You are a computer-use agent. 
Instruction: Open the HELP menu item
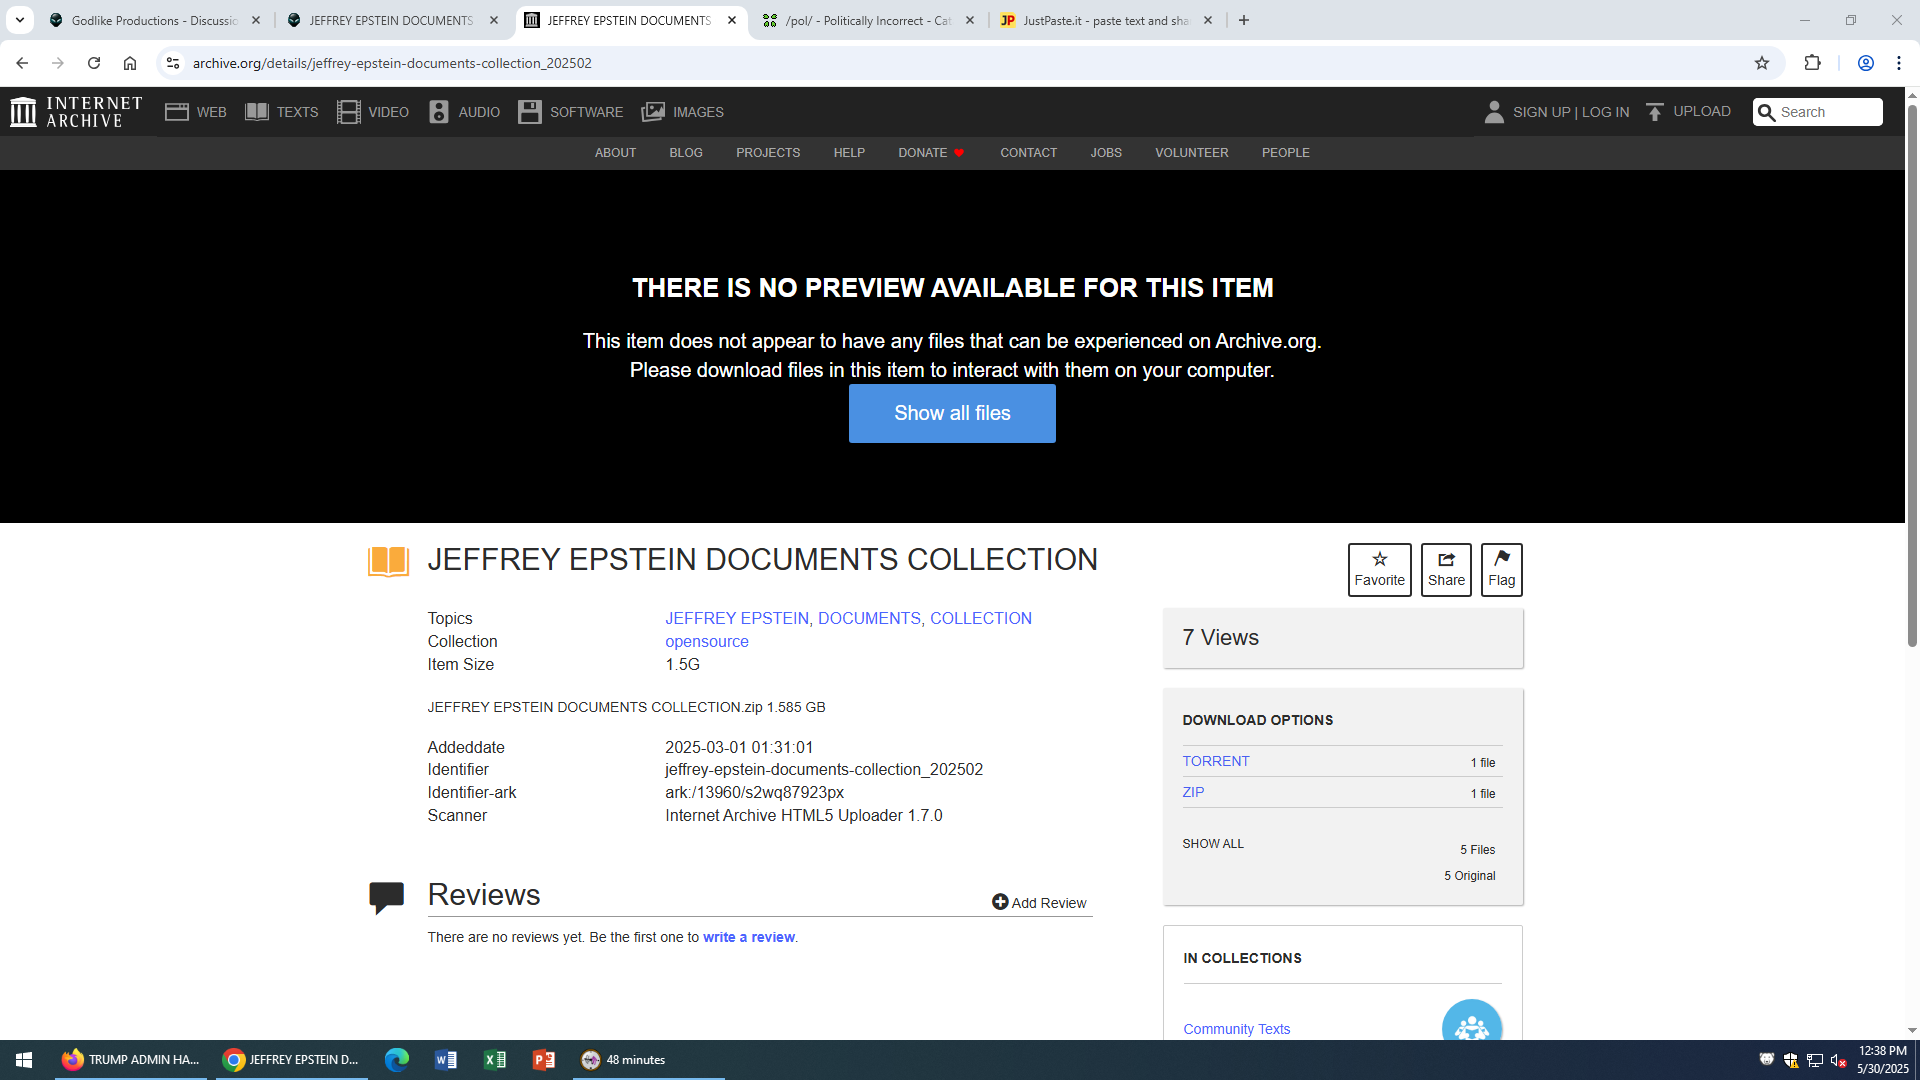pos(849,153)
